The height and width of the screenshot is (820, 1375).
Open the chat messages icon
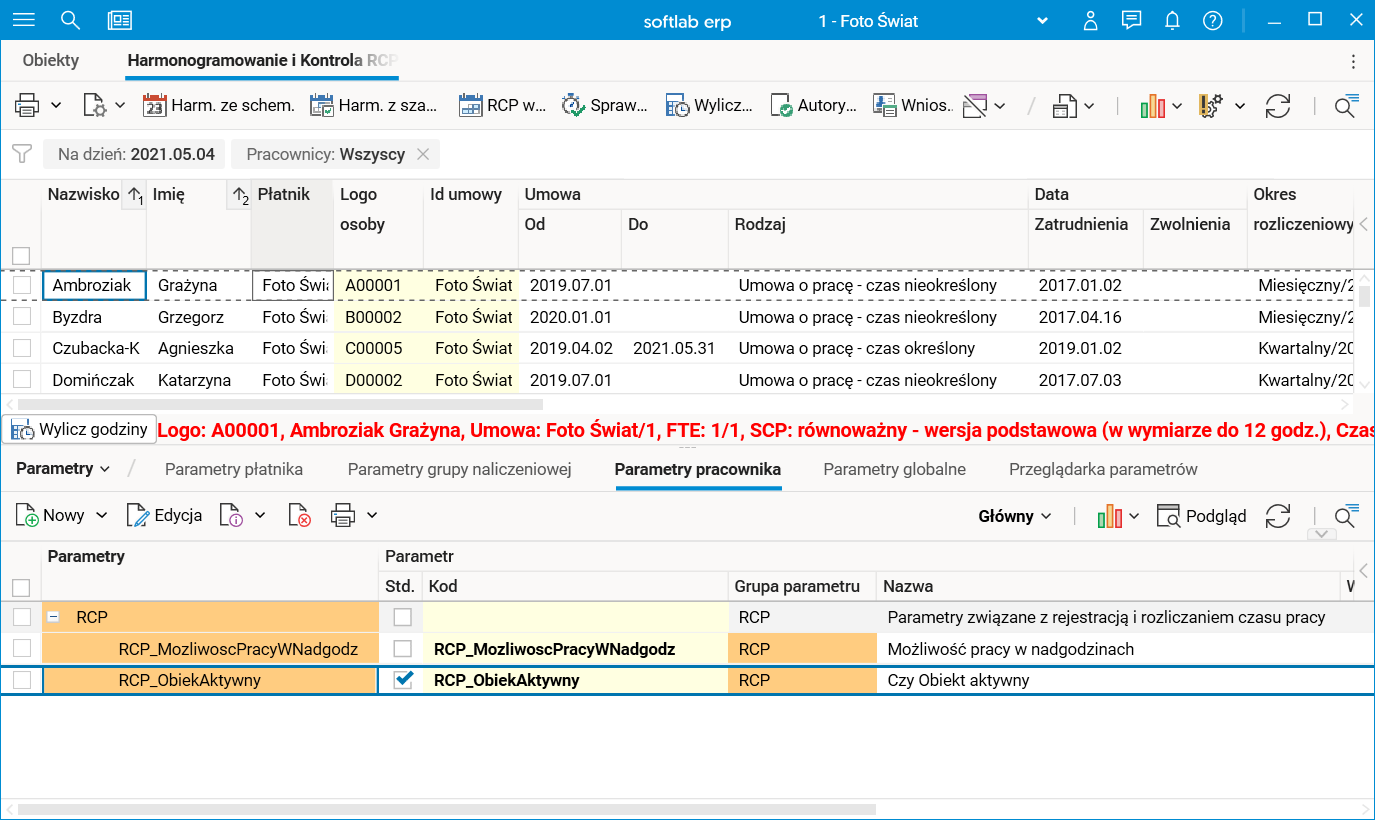pyautogui.click(x=1131, y=20)
